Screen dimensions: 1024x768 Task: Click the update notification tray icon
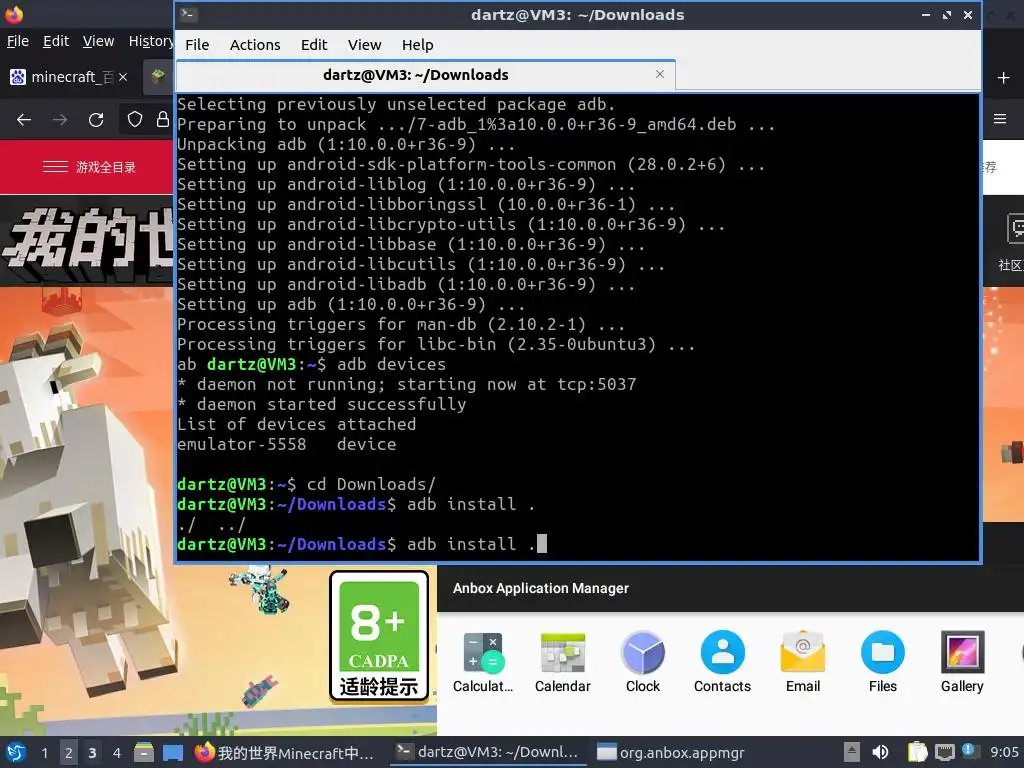pyautogui.click(x=969, y=752)
